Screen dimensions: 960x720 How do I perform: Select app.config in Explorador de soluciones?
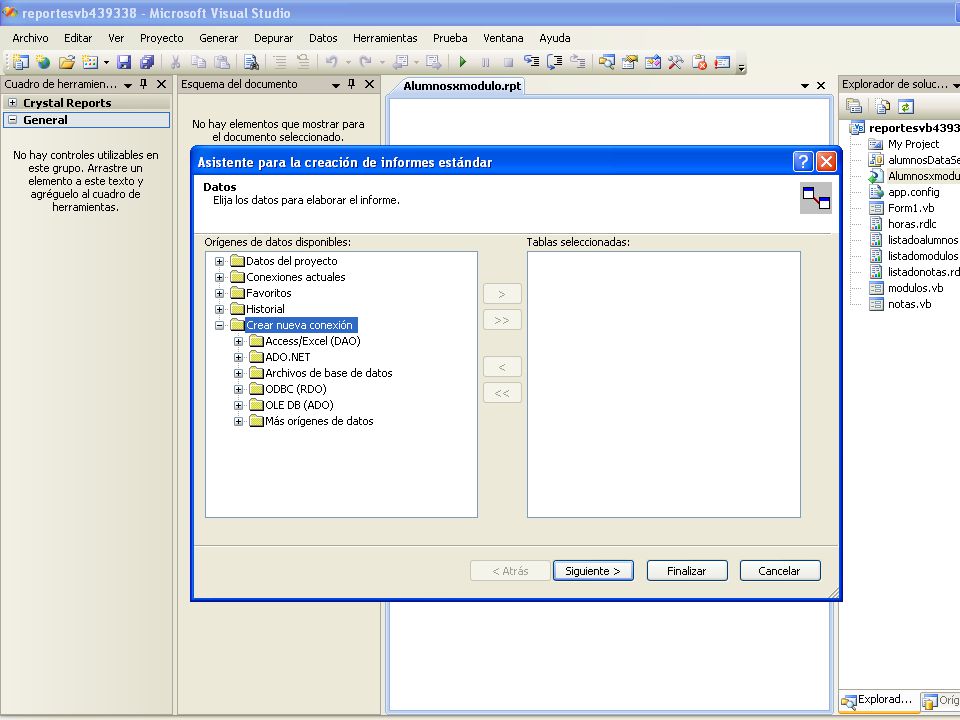[913, 192]
